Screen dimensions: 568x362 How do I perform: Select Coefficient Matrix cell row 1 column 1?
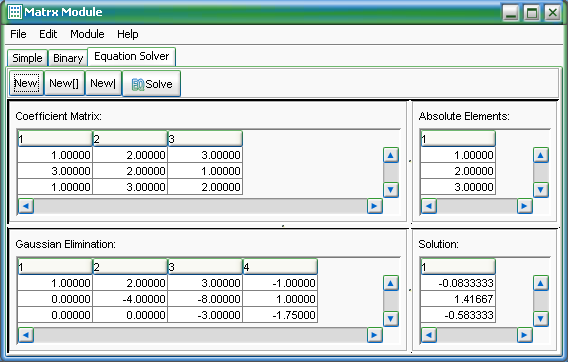point(55,155)
